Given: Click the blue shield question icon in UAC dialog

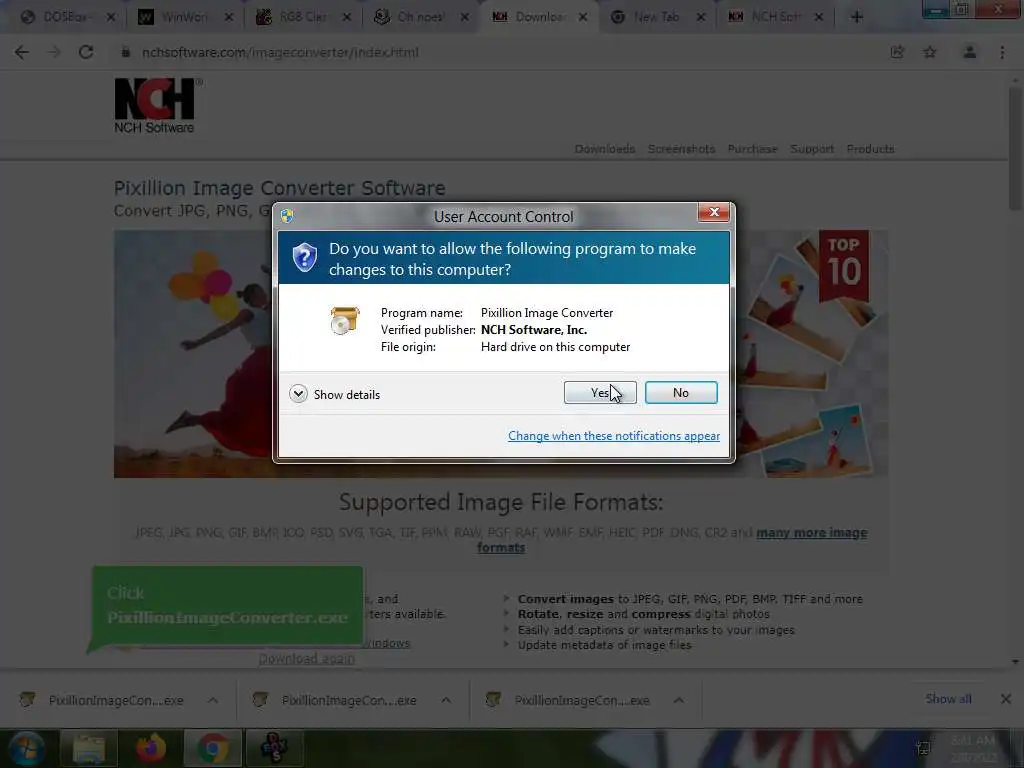Looking at the screenshot, I should 304,258.
